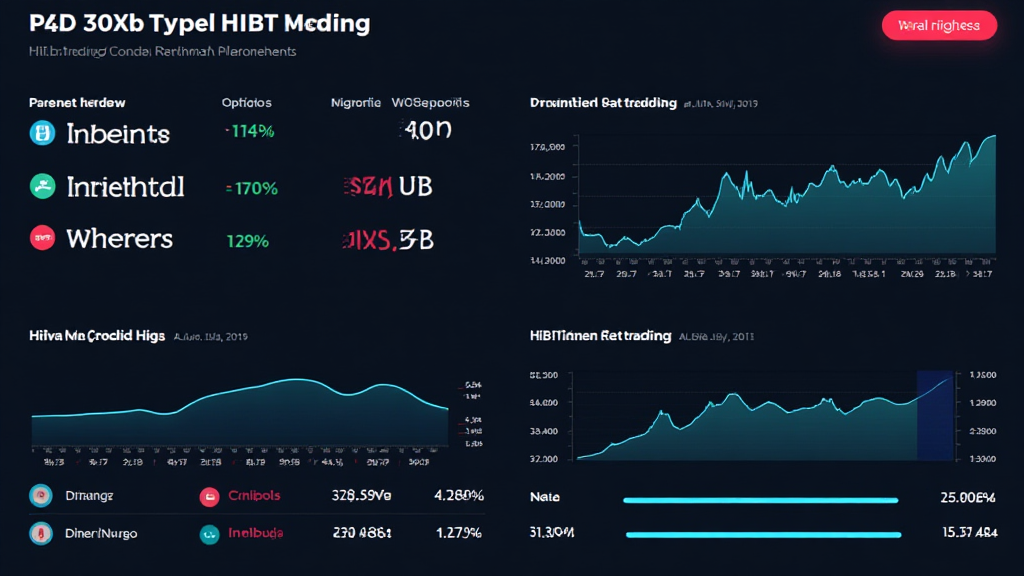Click the red Wherers icon
The image size is (1024, 576).
pyautogui.click(x=42, y=238)
